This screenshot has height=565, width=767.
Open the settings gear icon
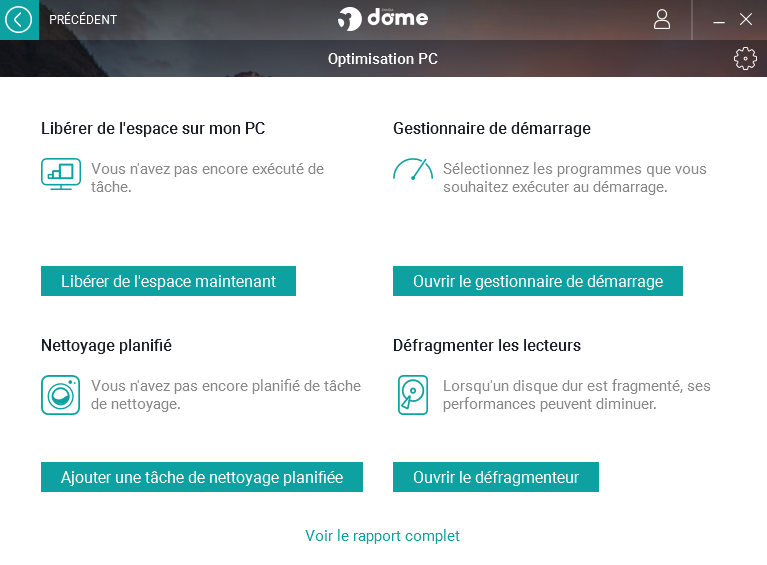point(745,59)
